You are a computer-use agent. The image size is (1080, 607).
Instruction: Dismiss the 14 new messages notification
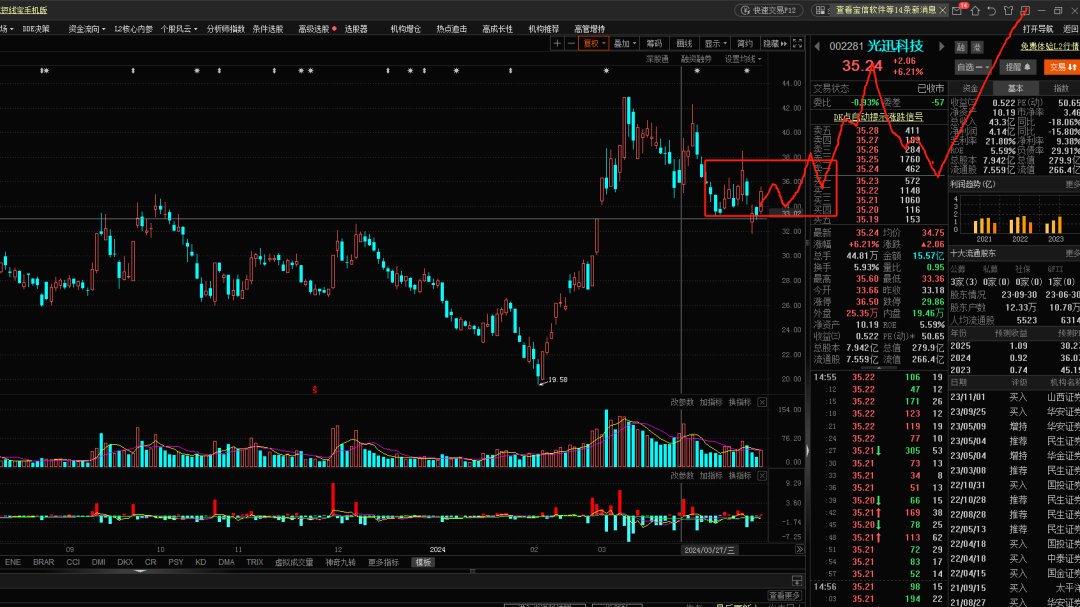tap(942, 10)
